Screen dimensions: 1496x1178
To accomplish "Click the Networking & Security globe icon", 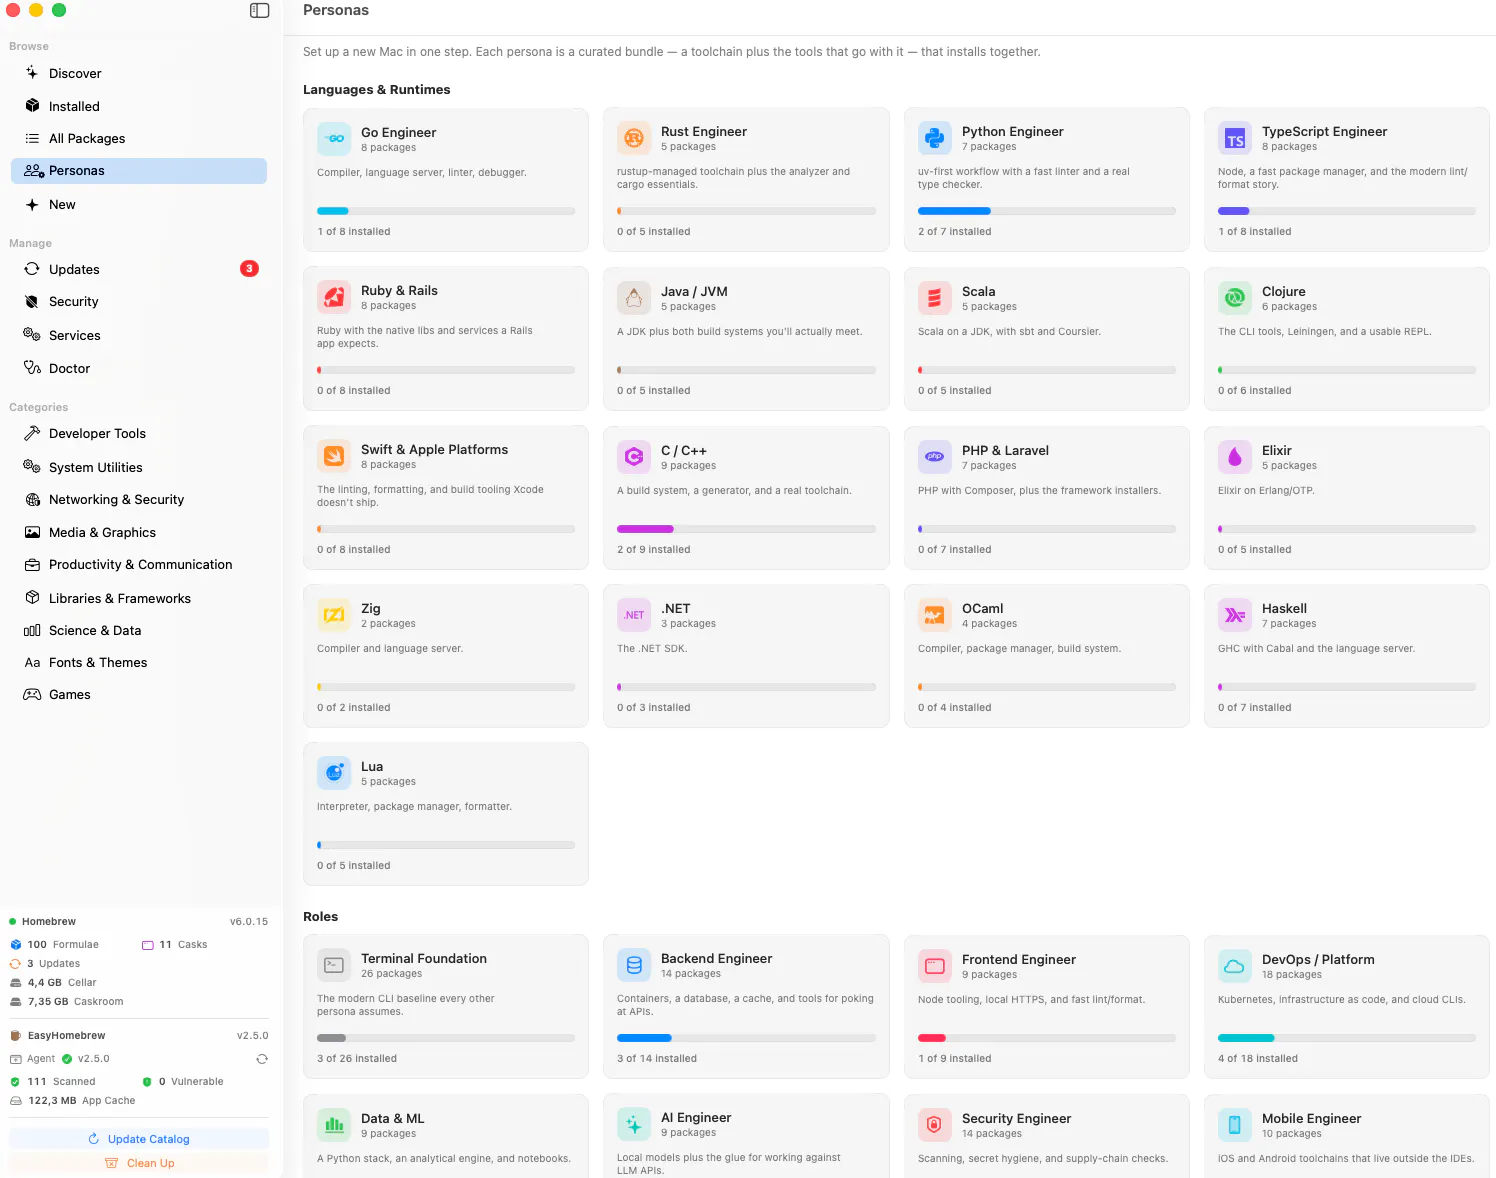I will coord(32,499).
